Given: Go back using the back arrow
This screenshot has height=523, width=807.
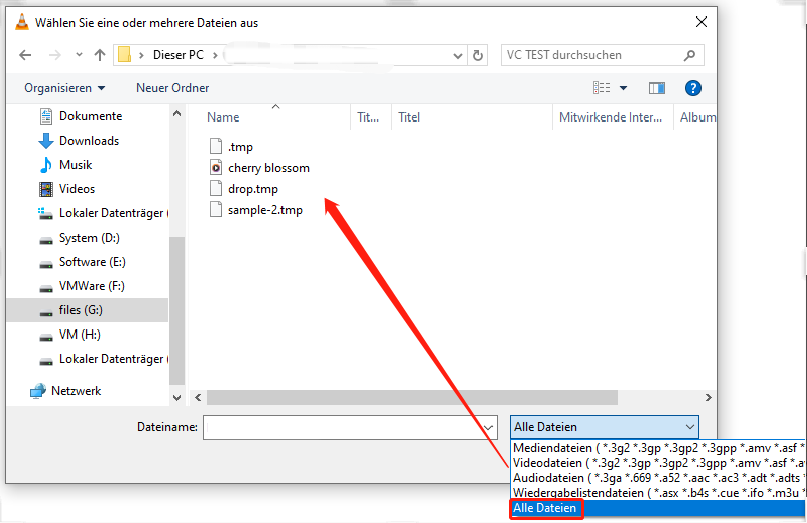Looking at the screenshot, I should point(25,55).
